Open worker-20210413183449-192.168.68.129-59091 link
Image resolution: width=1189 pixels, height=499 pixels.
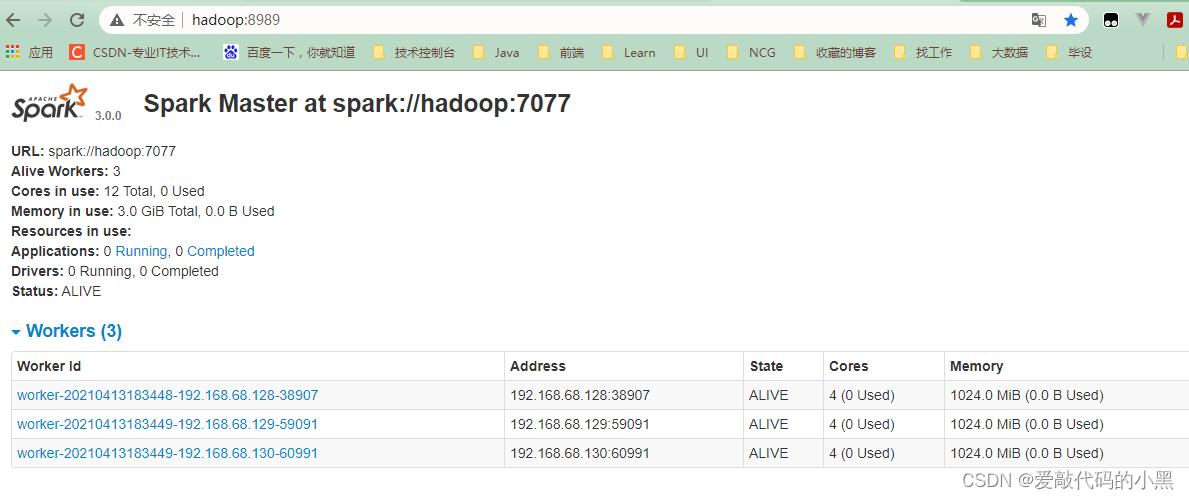click(167, 424)
